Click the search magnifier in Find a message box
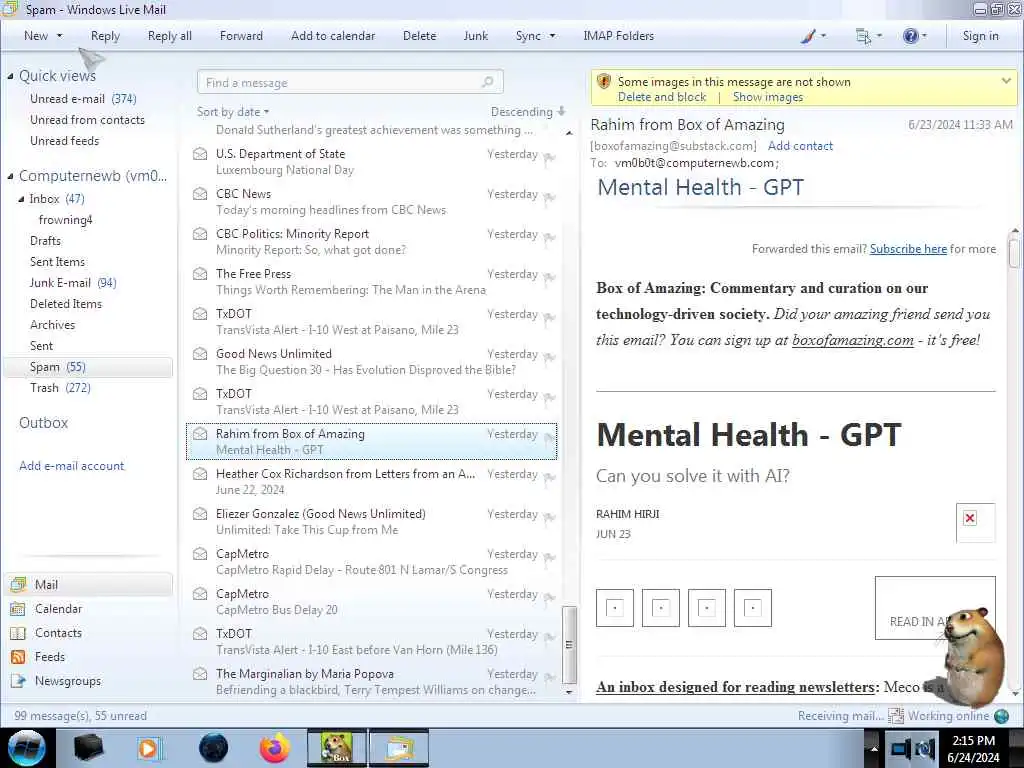 (488, 82)
